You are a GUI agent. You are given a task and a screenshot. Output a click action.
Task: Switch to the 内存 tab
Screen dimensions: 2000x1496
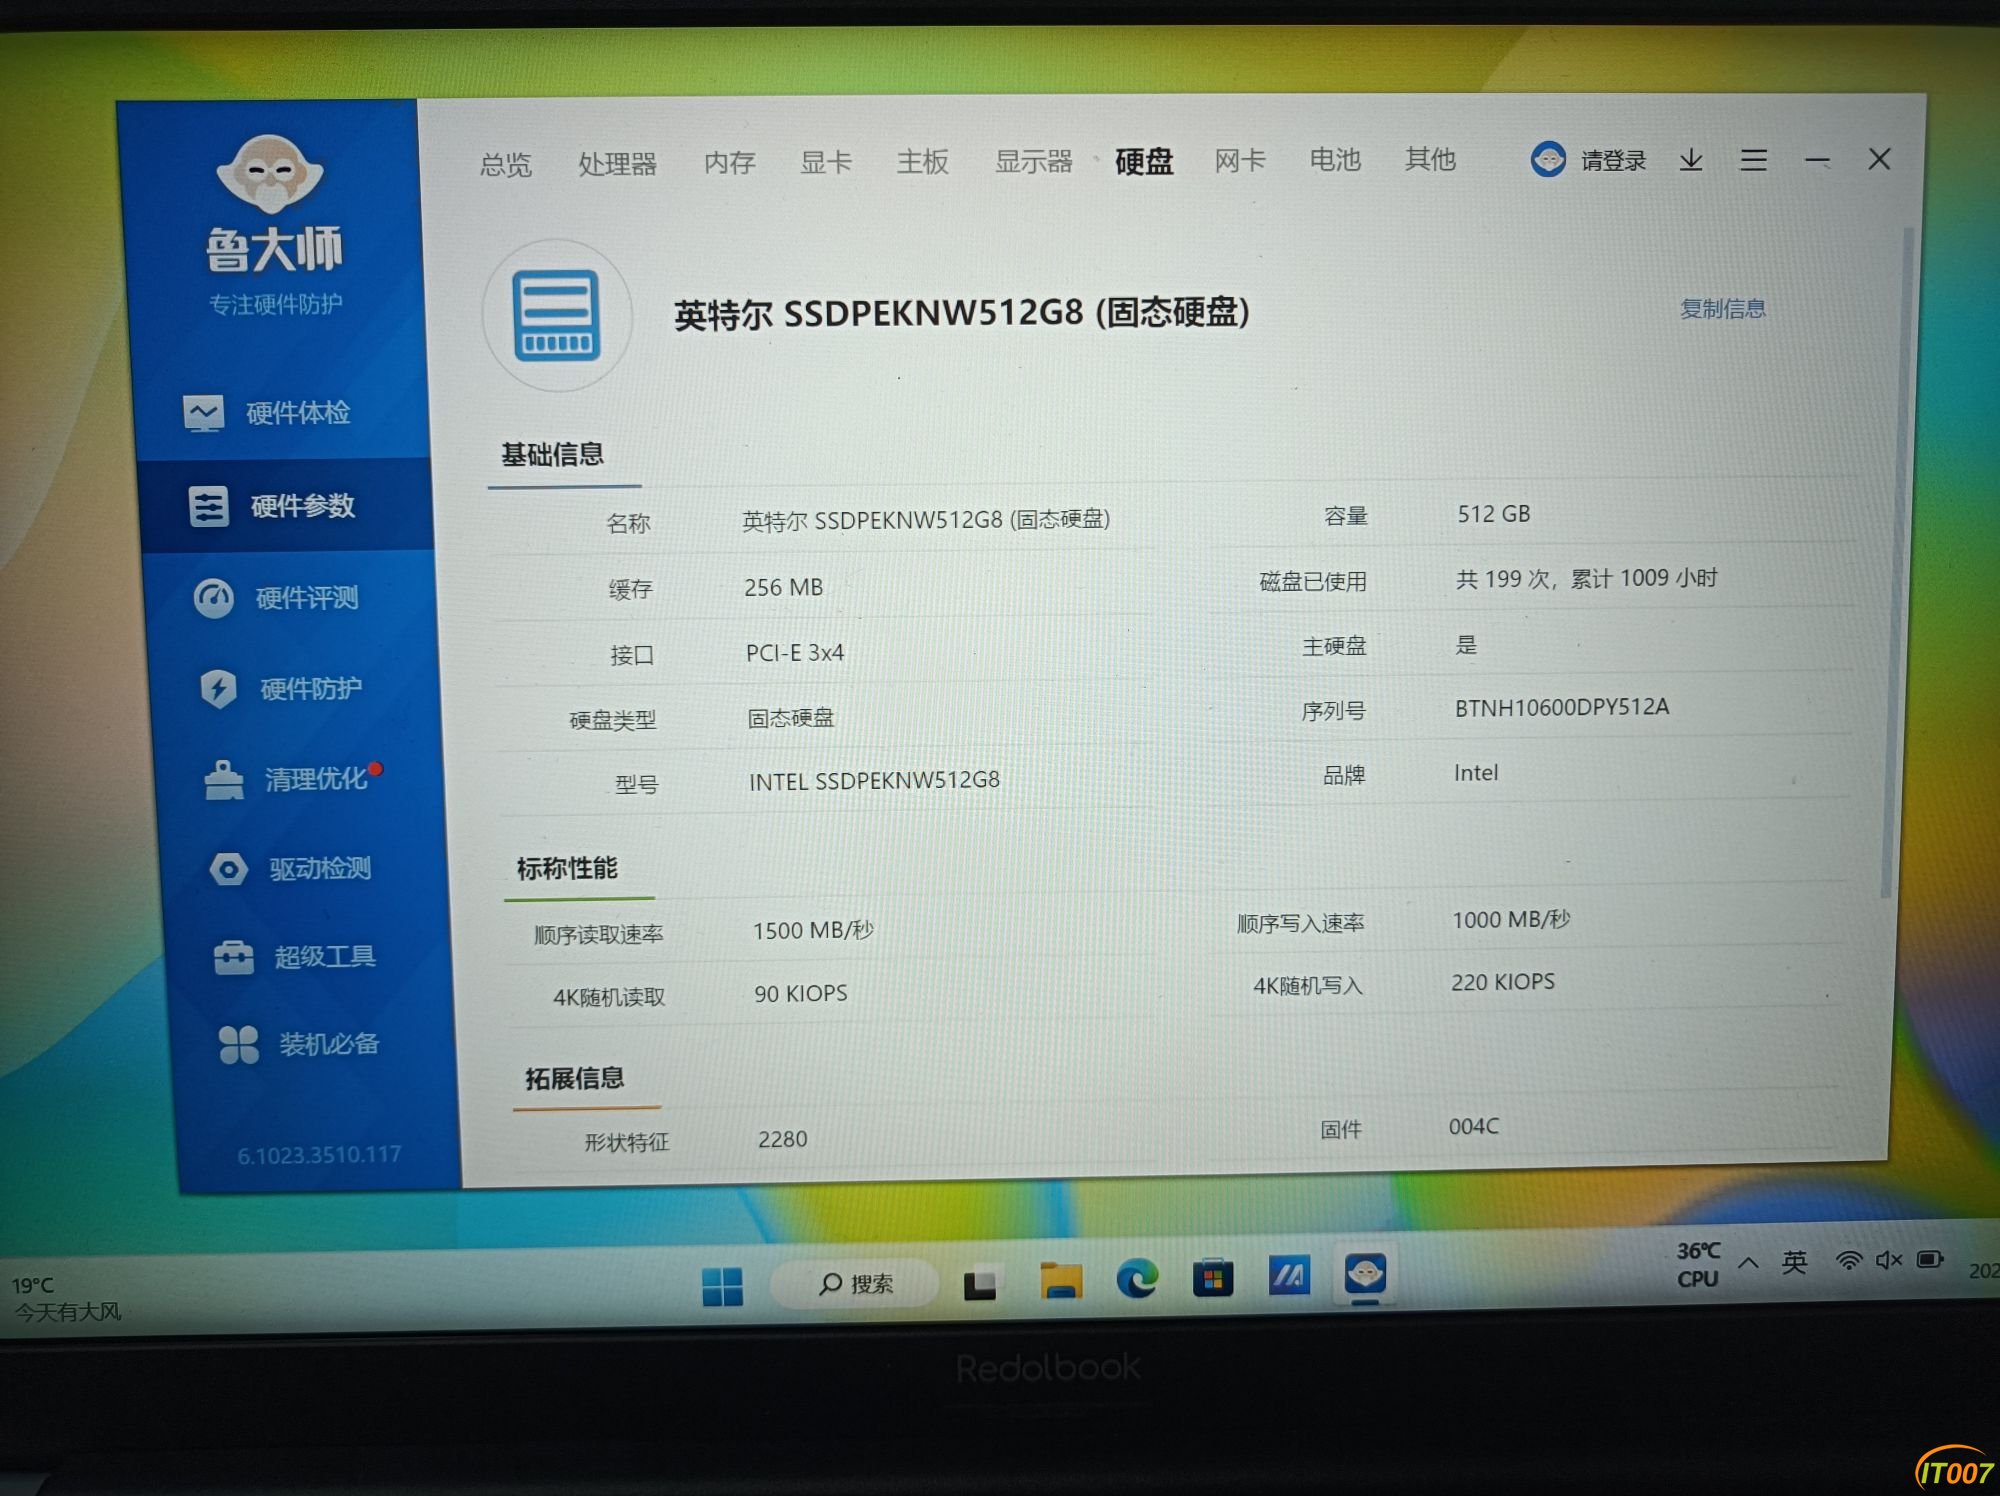pyautogui.click(x=729, y=163)
